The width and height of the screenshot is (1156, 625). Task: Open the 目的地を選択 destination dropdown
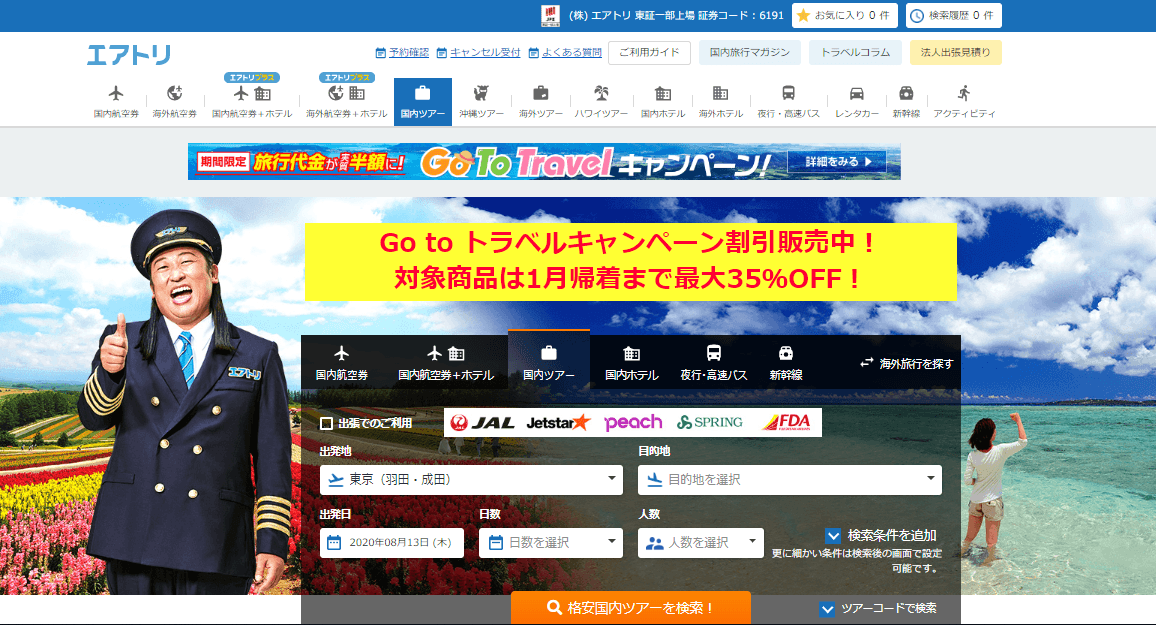(789, 480)
